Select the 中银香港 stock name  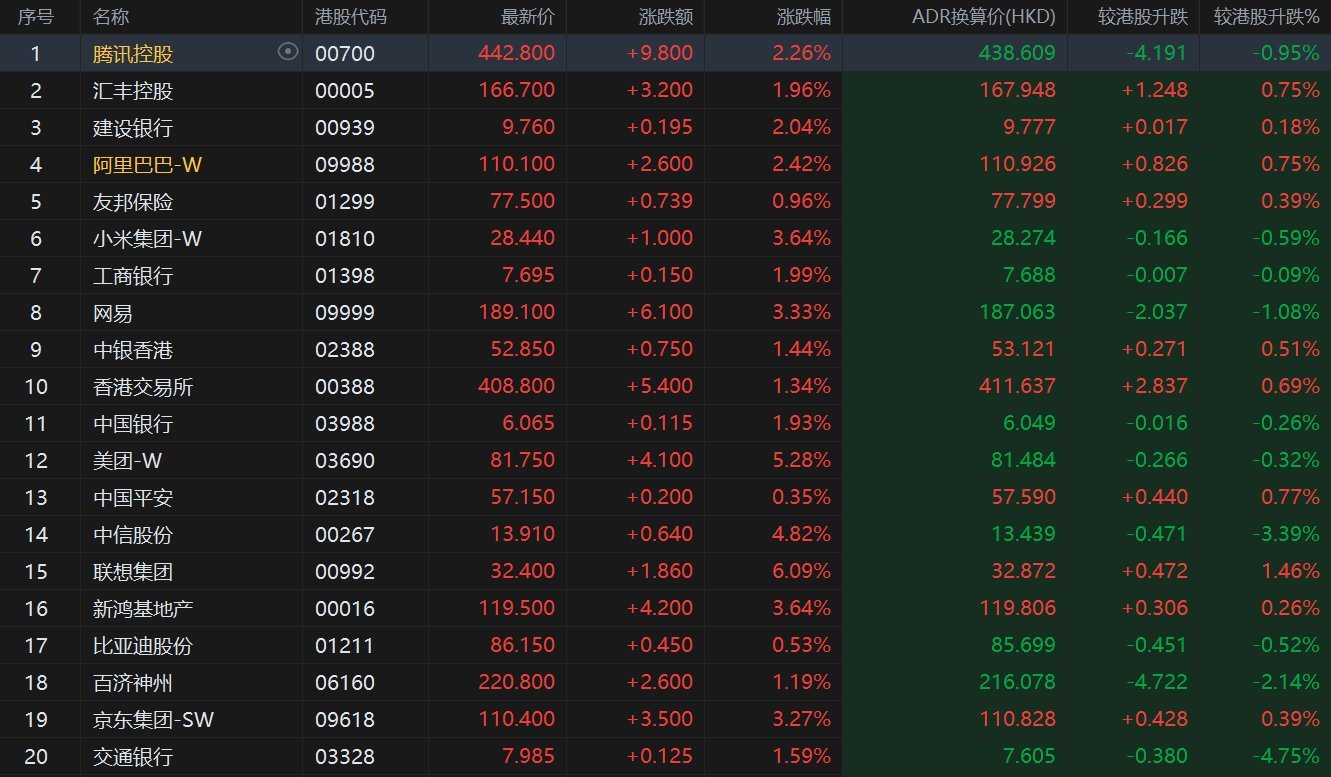click(x=133, y=350)
